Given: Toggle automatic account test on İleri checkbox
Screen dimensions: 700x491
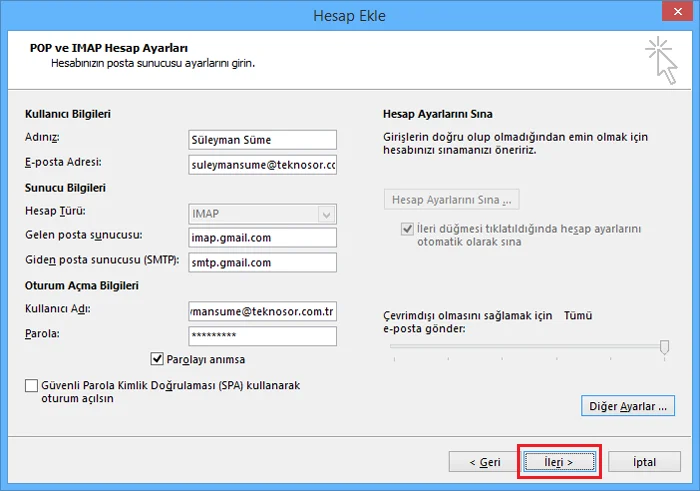Looking at the screenshot, I should tap(407, 229).
